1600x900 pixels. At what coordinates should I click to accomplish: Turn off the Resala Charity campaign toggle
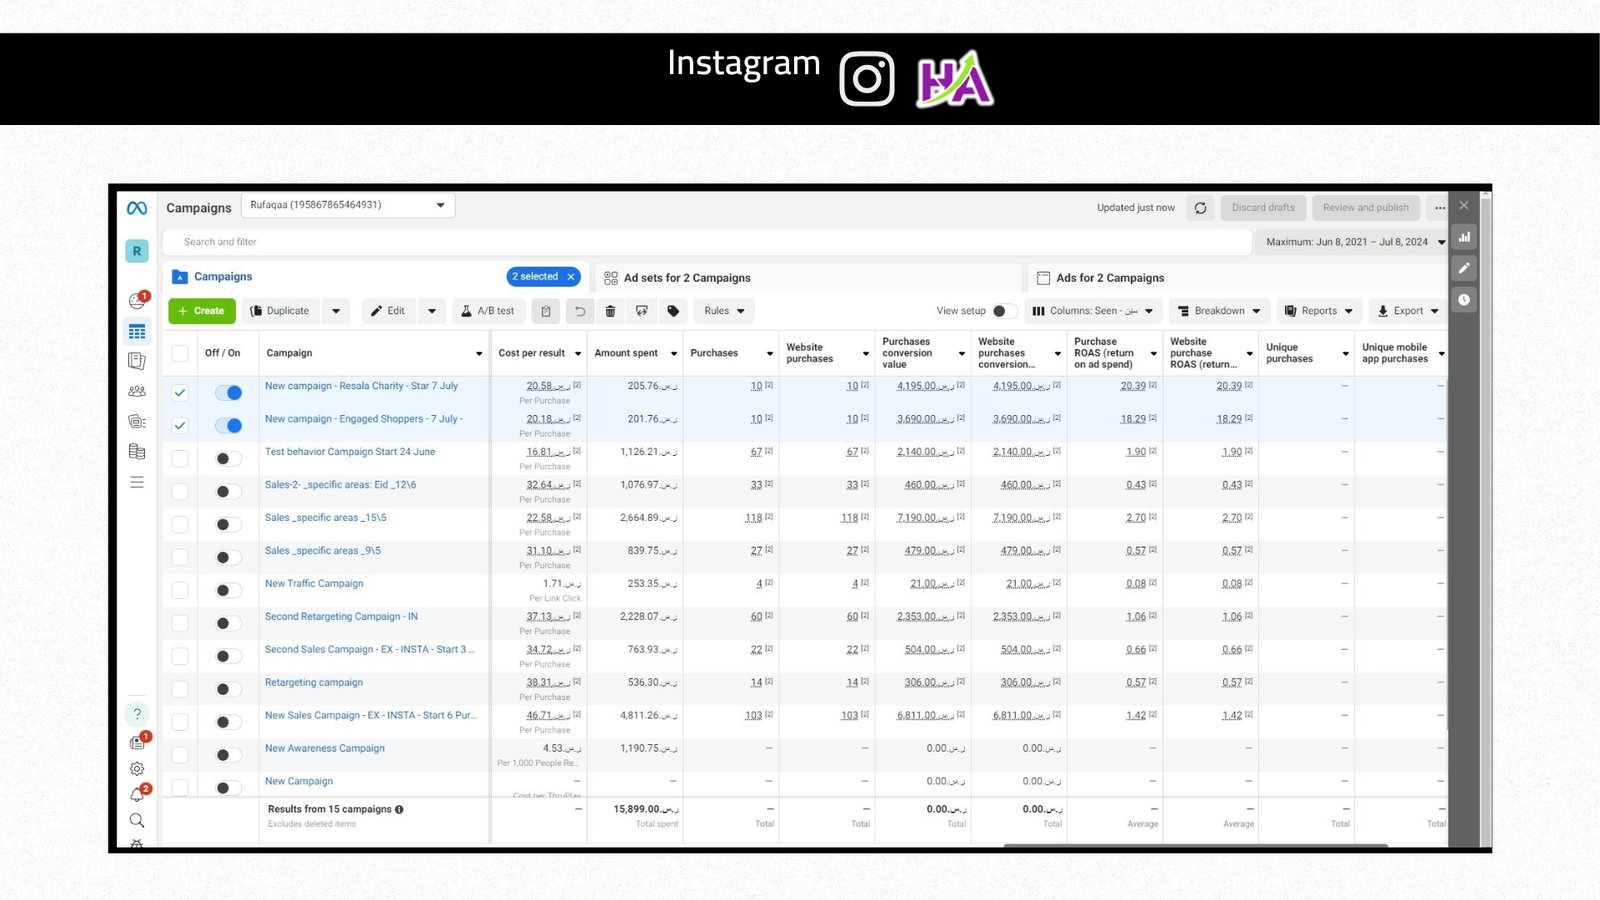click(x=229, y=393)
